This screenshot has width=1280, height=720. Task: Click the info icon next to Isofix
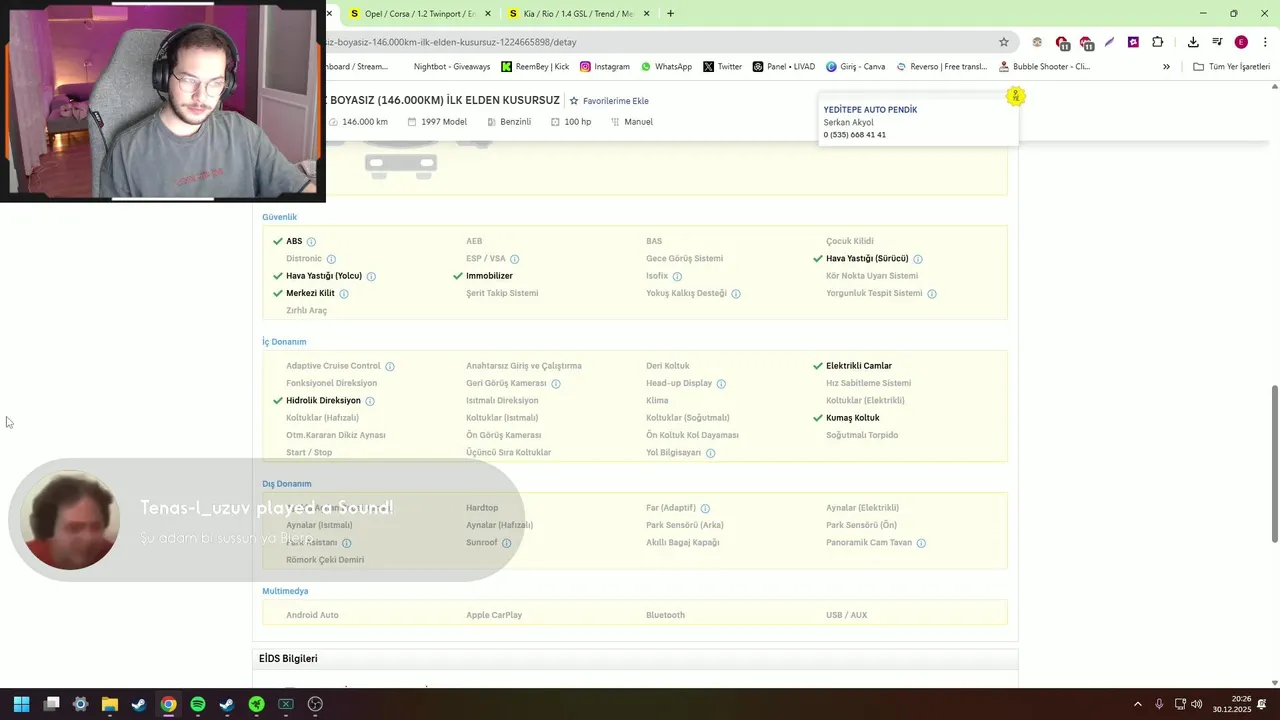[x=677, y=276]
